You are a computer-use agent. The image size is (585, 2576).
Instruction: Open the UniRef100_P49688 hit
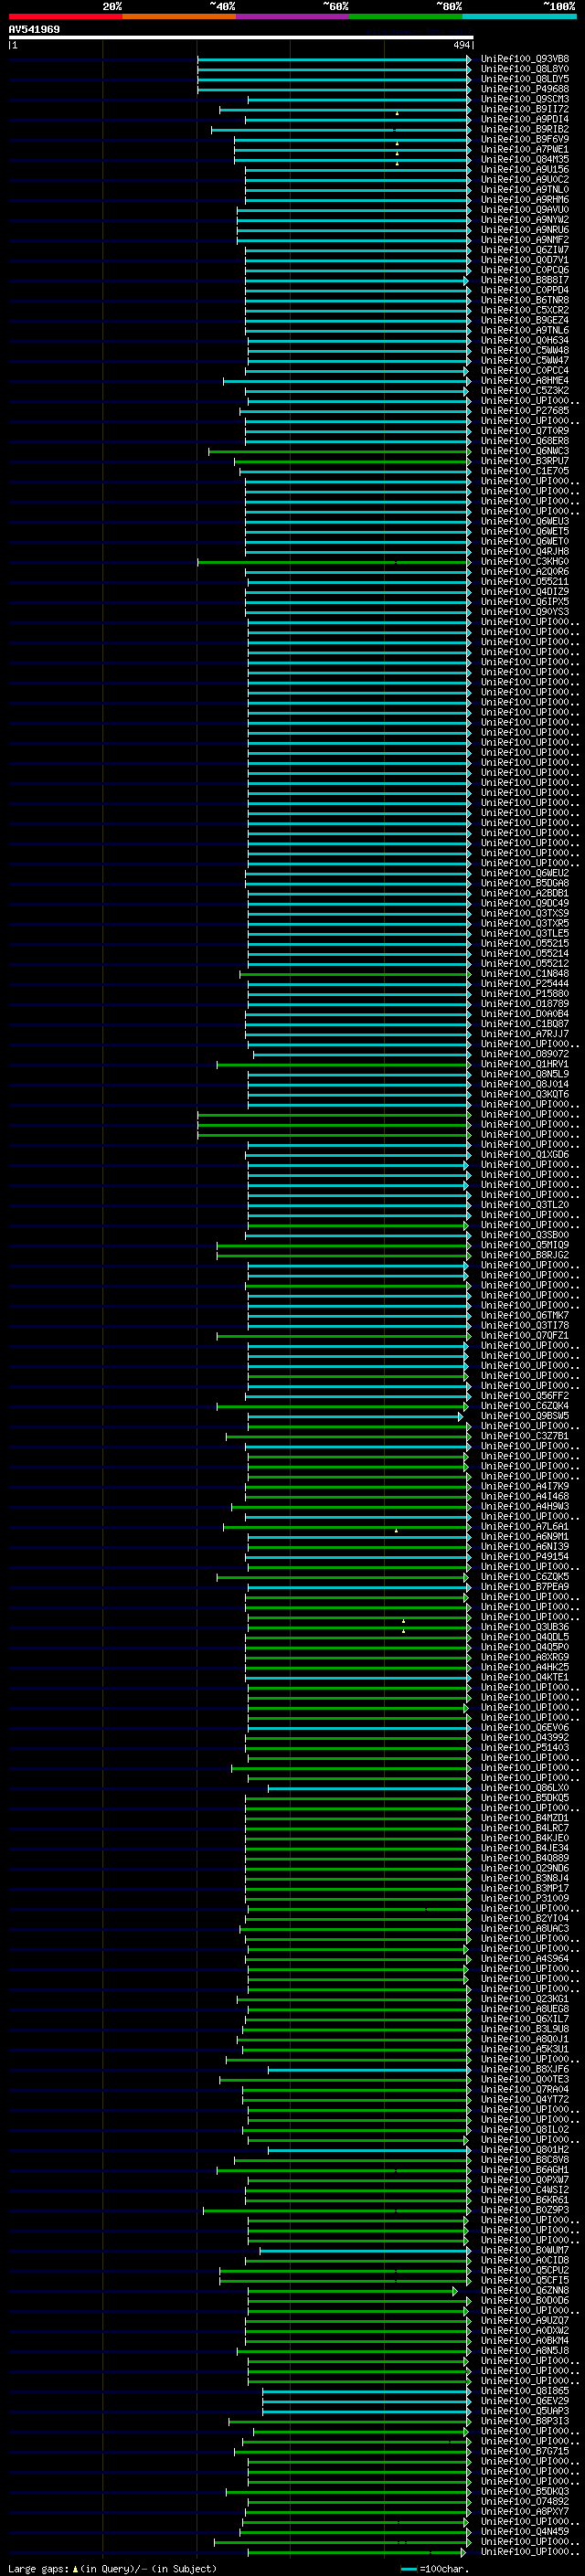[x=525, y=89]
